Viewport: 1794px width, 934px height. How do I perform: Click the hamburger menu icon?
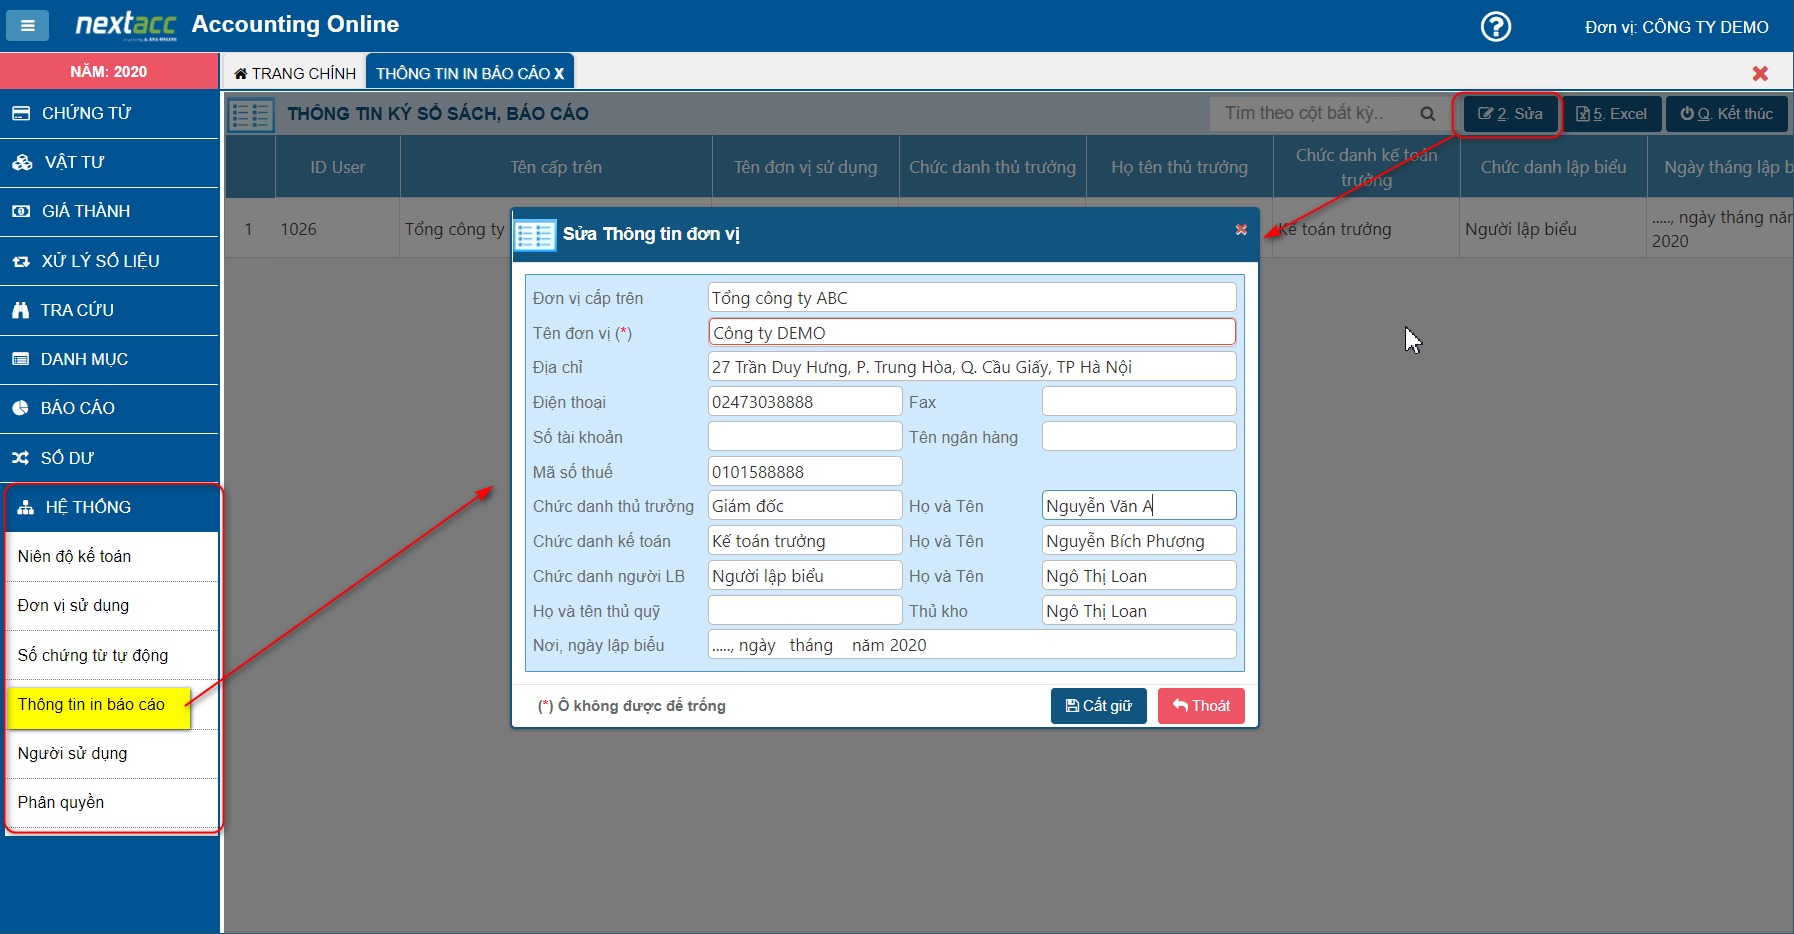27,26
